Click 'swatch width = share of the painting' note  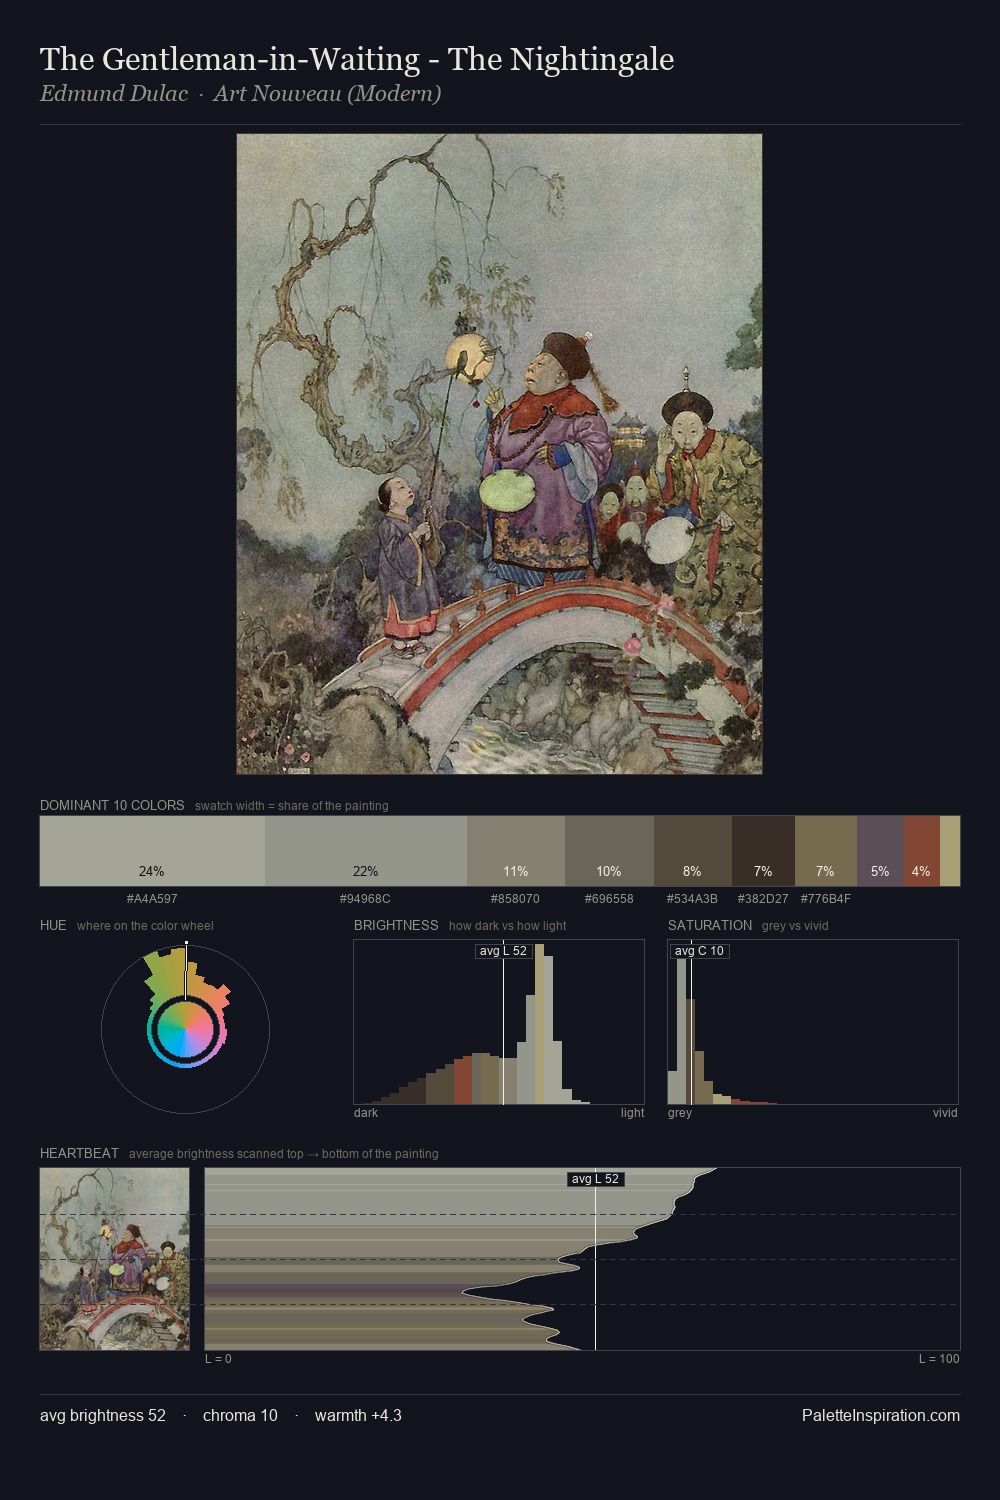coord(292,806)
